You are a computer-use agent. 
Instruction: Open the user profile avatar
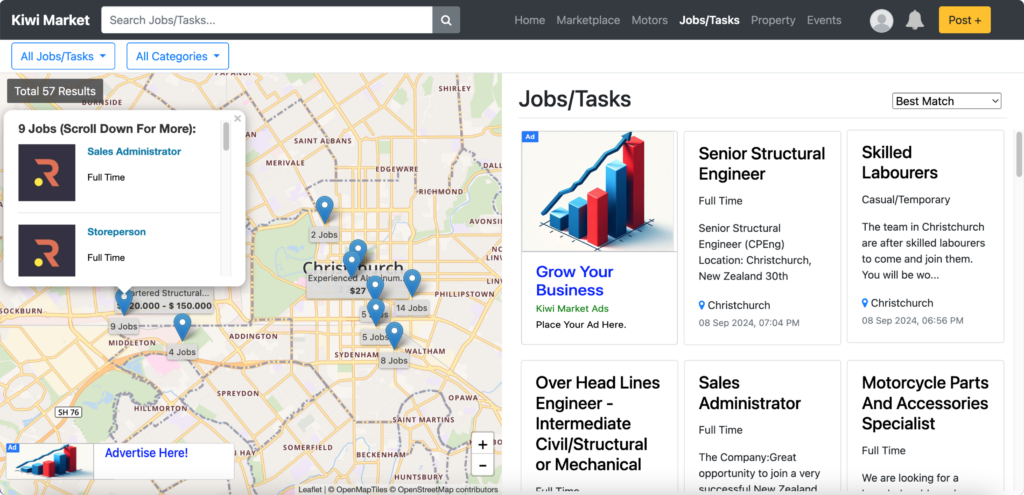[882, 20]
